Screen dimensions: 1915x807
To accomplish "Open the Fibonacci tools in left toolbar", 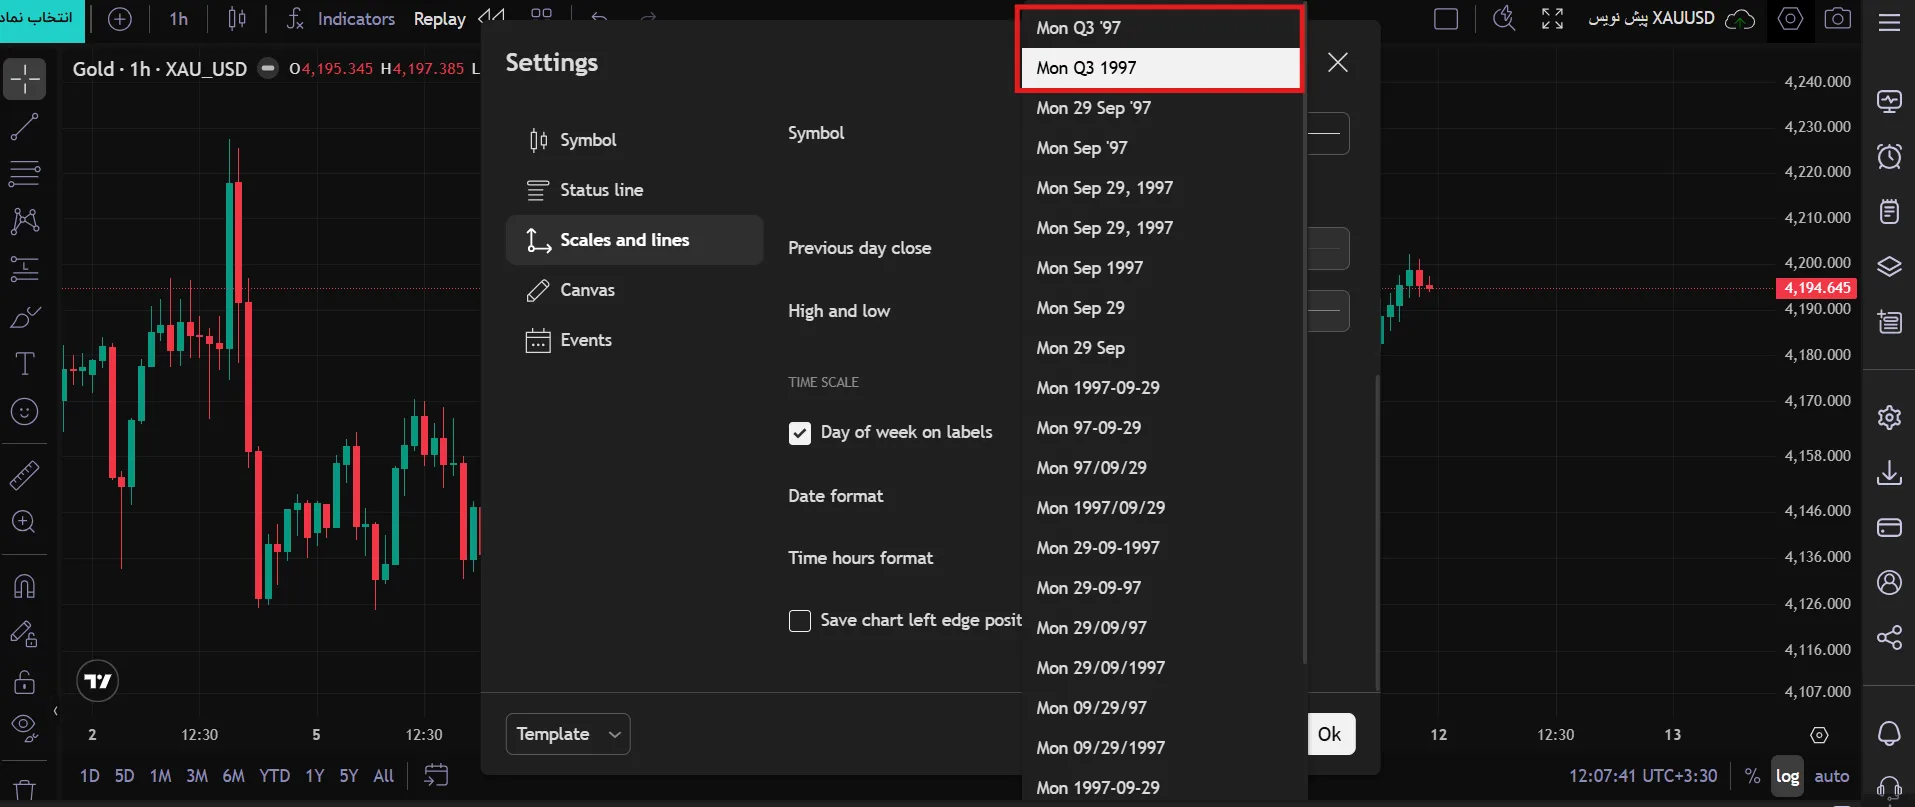I will 24,173.
